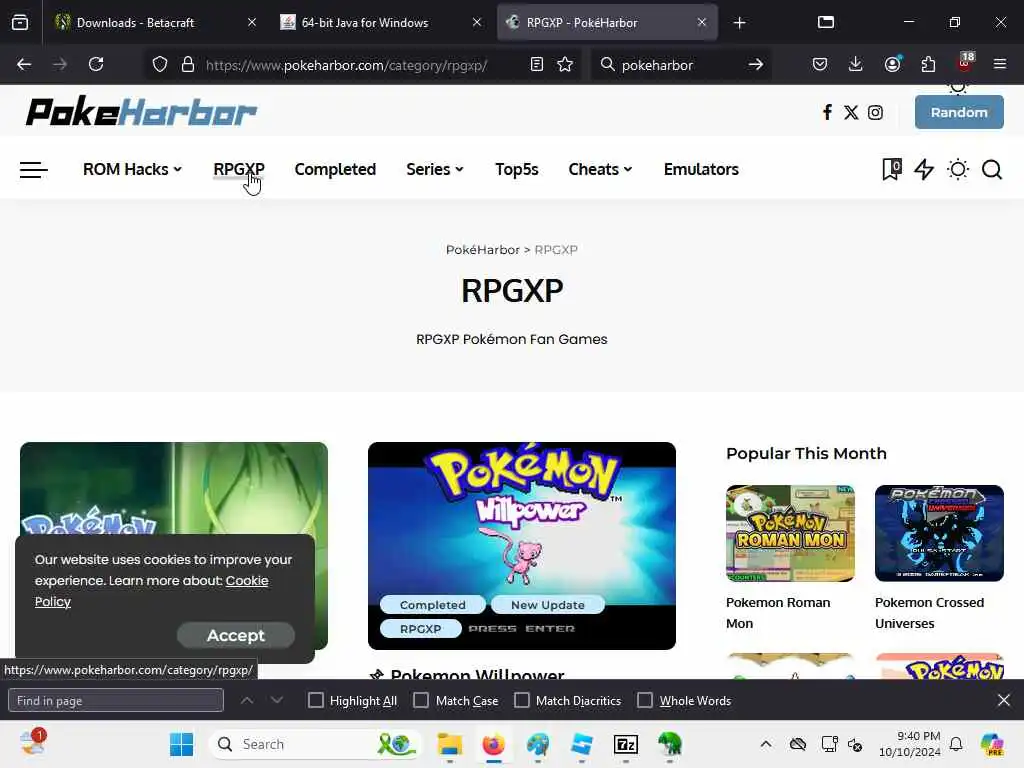Open the site bookmarks icon
The image size is (1024, 768).
point(891,169)
